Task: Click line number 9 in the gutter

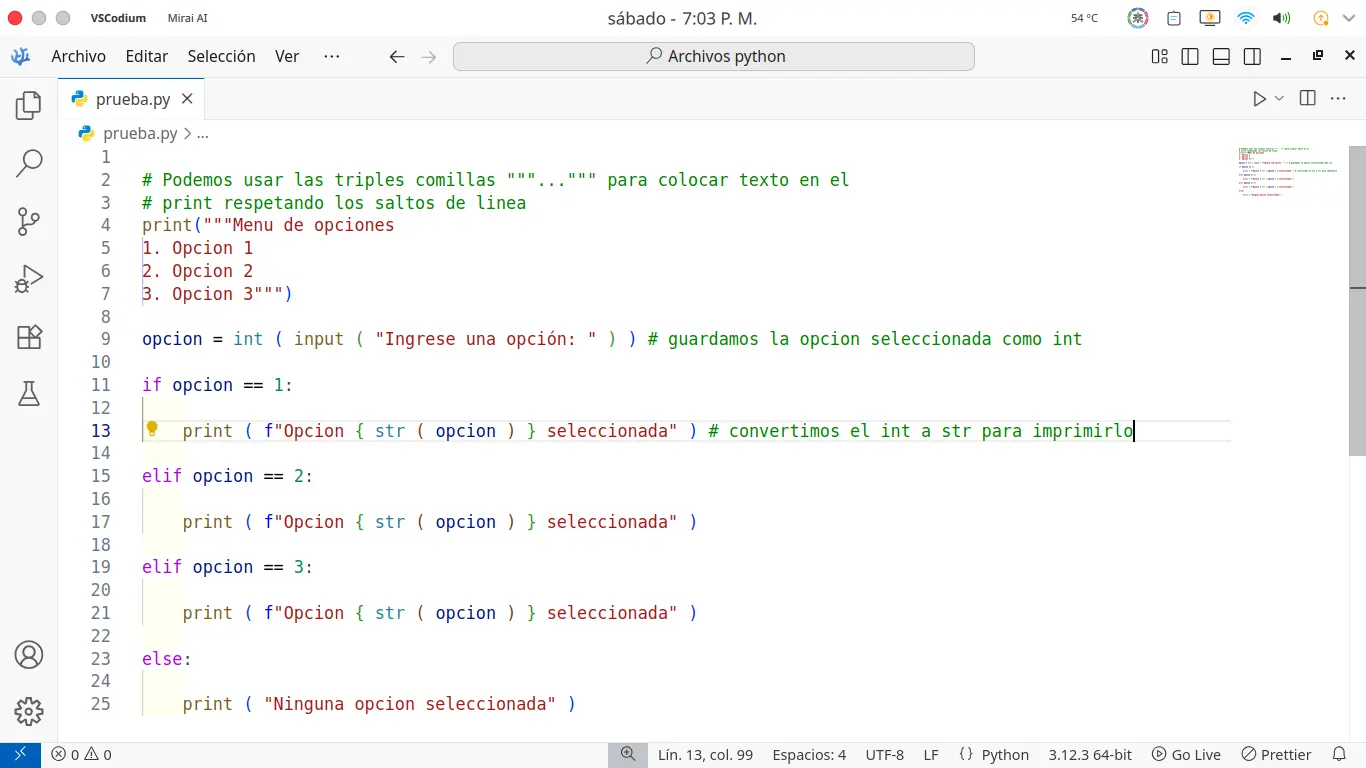Action: coord(106,339)
